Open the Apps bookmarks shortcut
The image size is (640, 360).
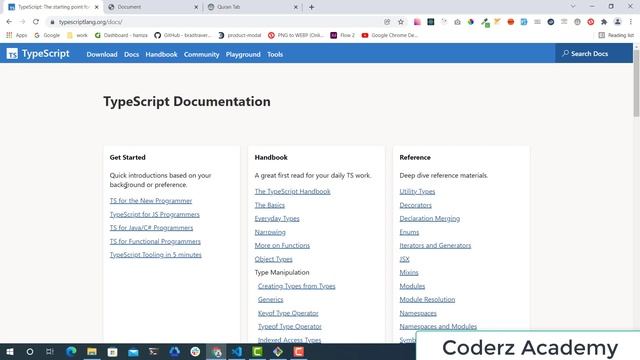click(16, 36)
